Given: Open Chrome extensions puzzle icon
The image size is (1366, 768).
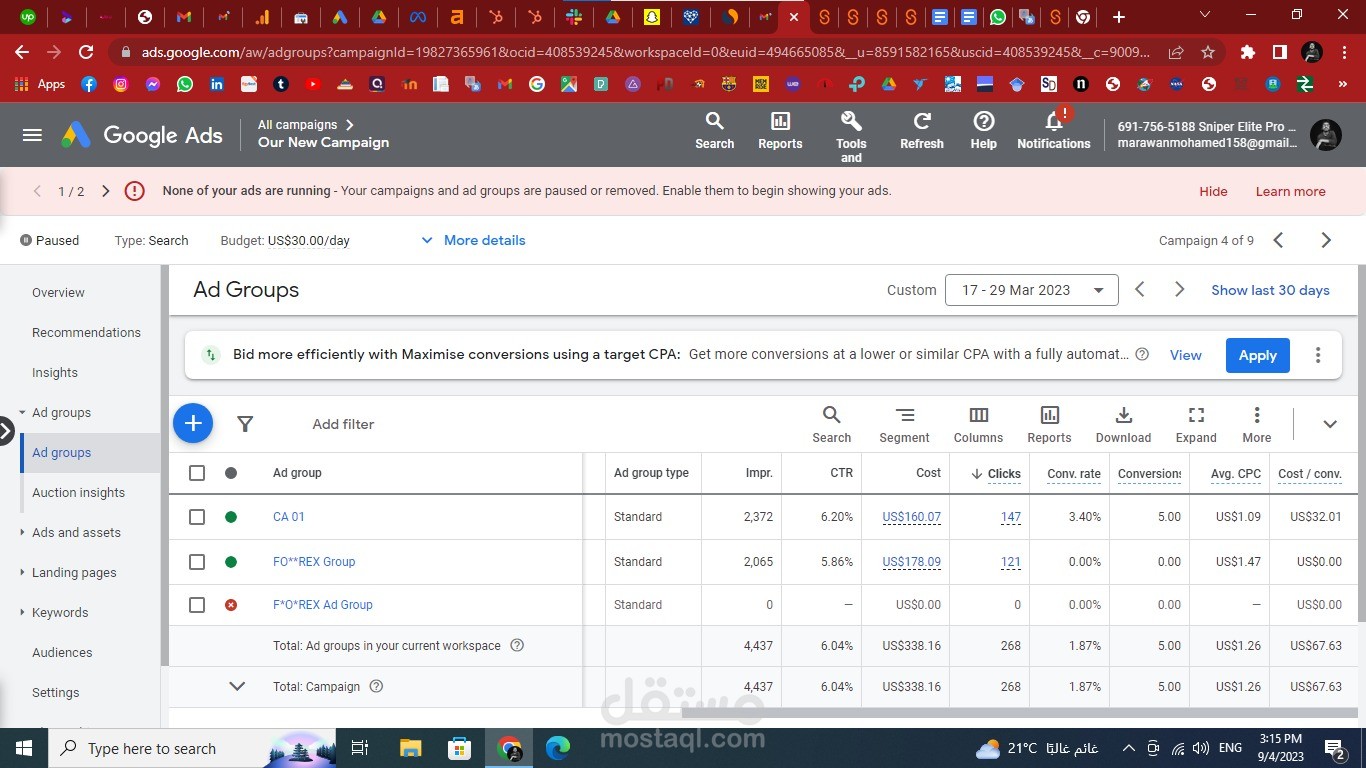Looking at the screenshot, I should pyautogui.click(x=1247, y=52).
